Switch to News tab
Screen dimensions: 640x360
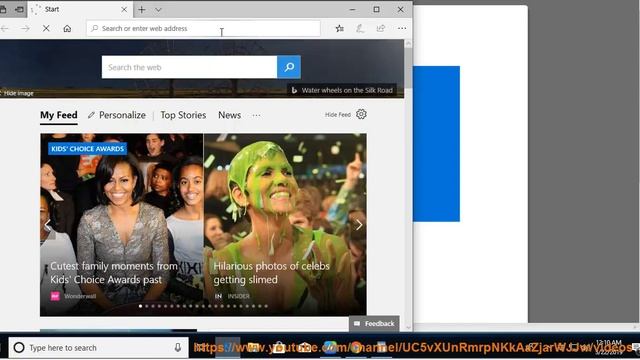point(229,115)
